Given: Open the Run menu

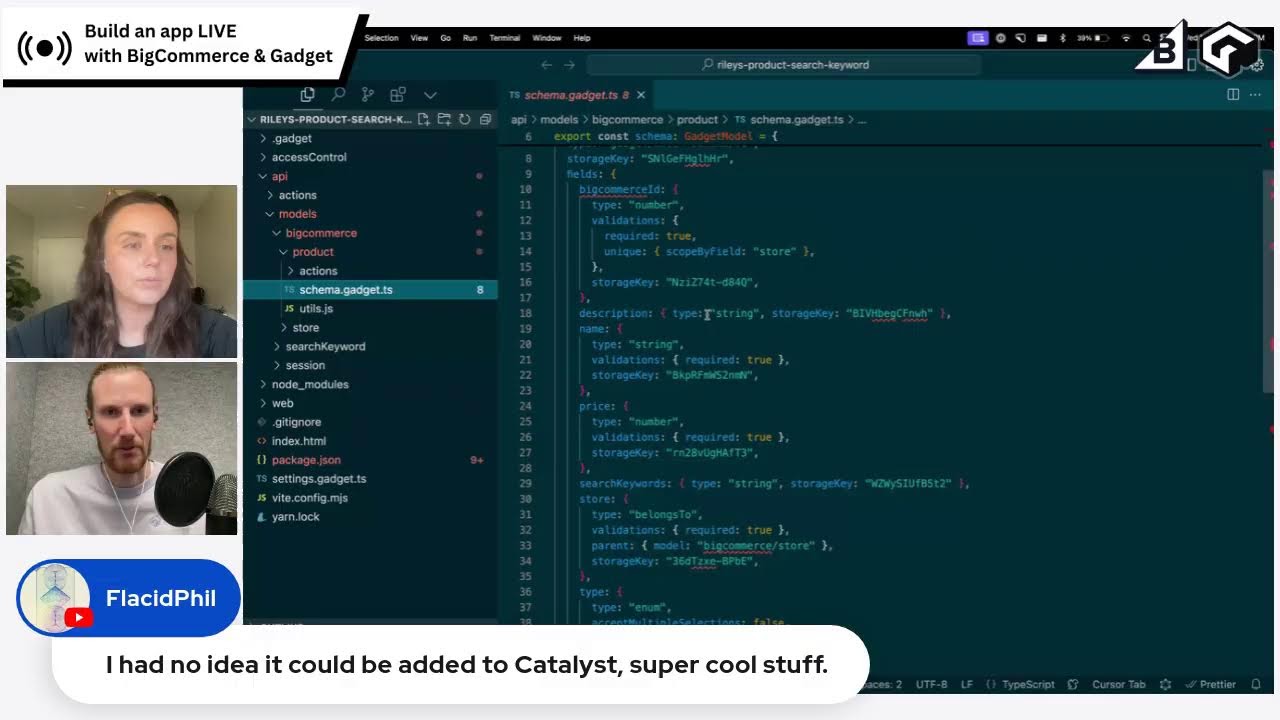Looking at the screenshot, I should [x=470, y=38].
